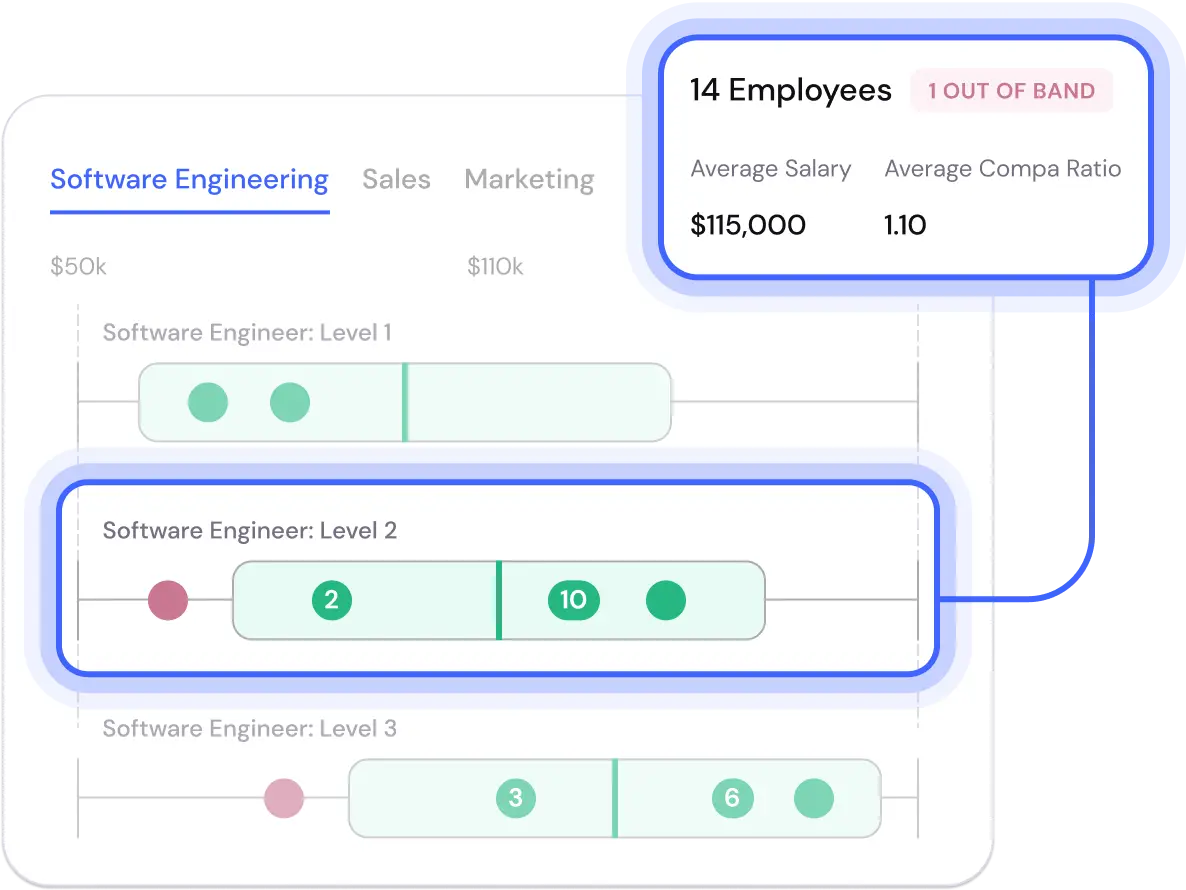Viewport: 1186px width, 890px height.
Task: Select the marker labeled 3 on Level 3
Action: (516, 798)
